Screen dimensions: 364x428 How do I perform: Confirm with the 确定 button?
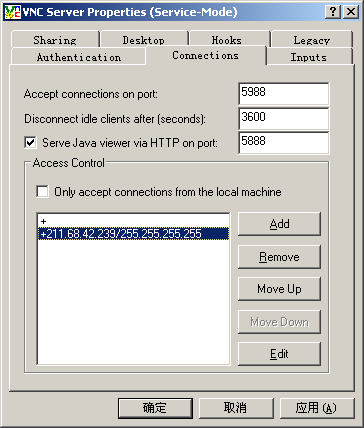(155, 408)
